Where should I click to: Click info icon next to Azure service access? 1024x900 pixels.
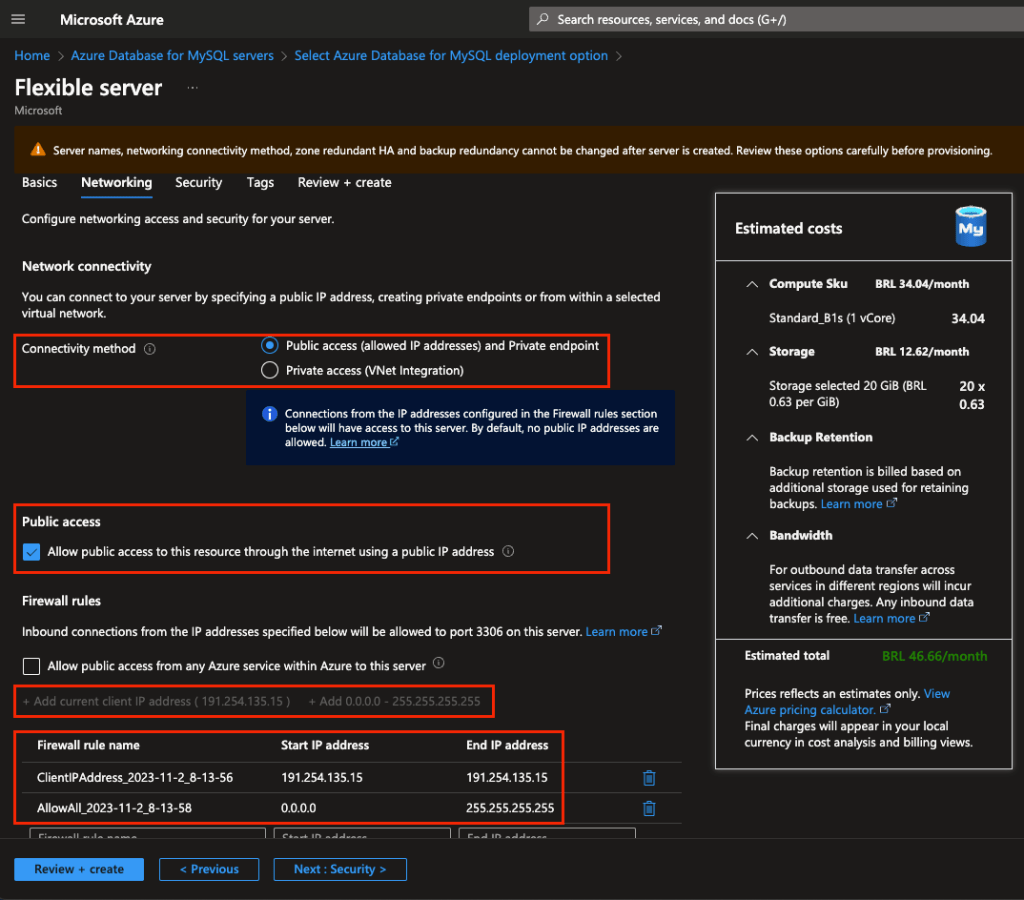[439, 664]
